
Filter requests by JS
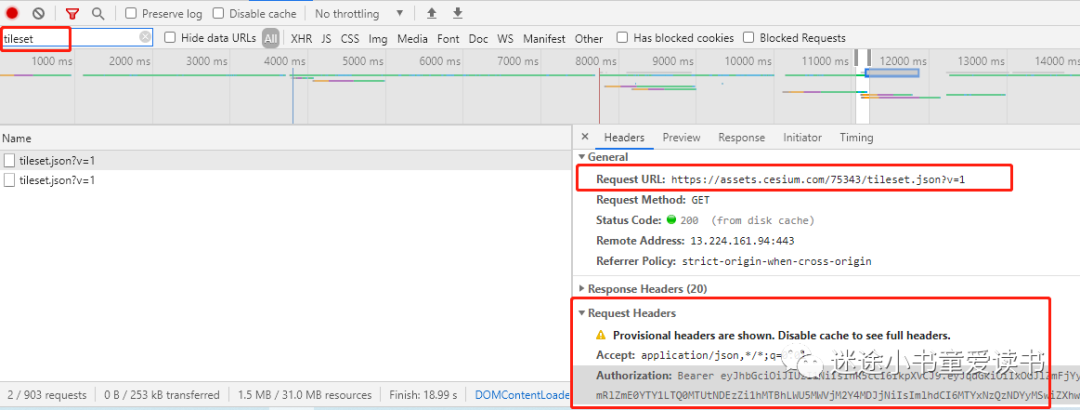coord(326,39)
